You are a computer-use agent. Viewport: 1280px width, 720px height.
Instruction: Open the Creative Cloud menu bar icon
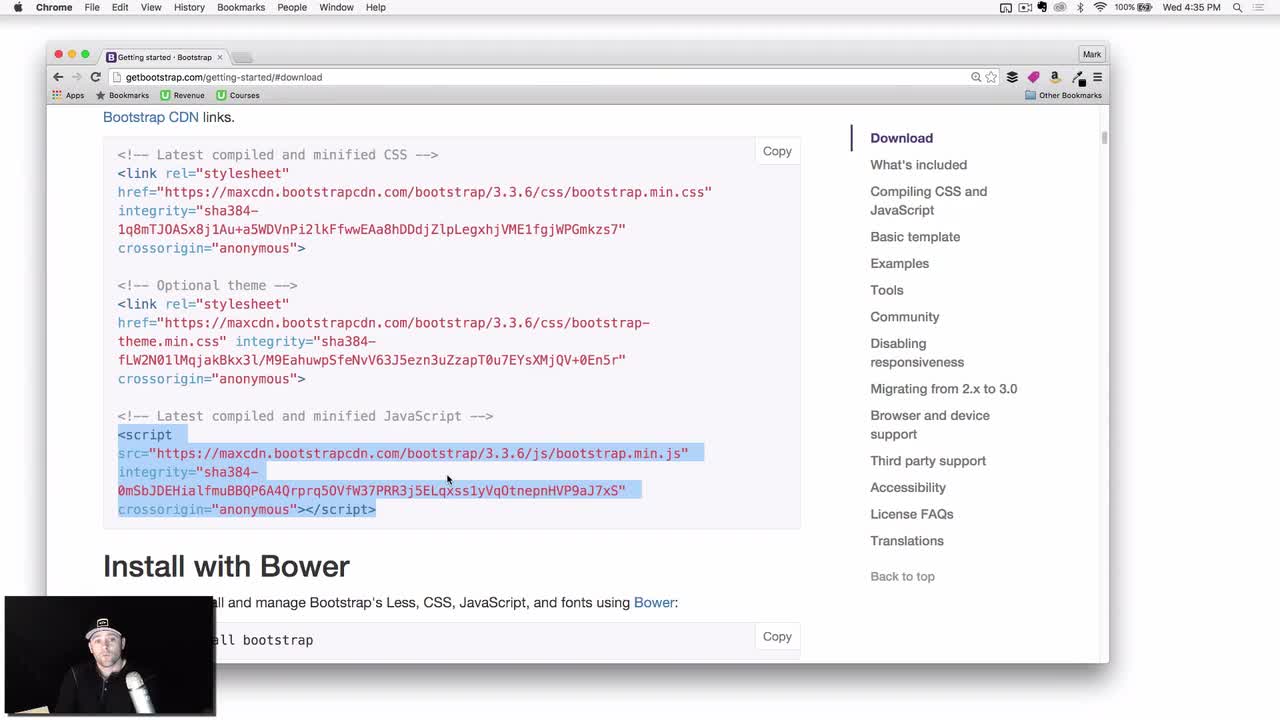tap(1059, 7)
